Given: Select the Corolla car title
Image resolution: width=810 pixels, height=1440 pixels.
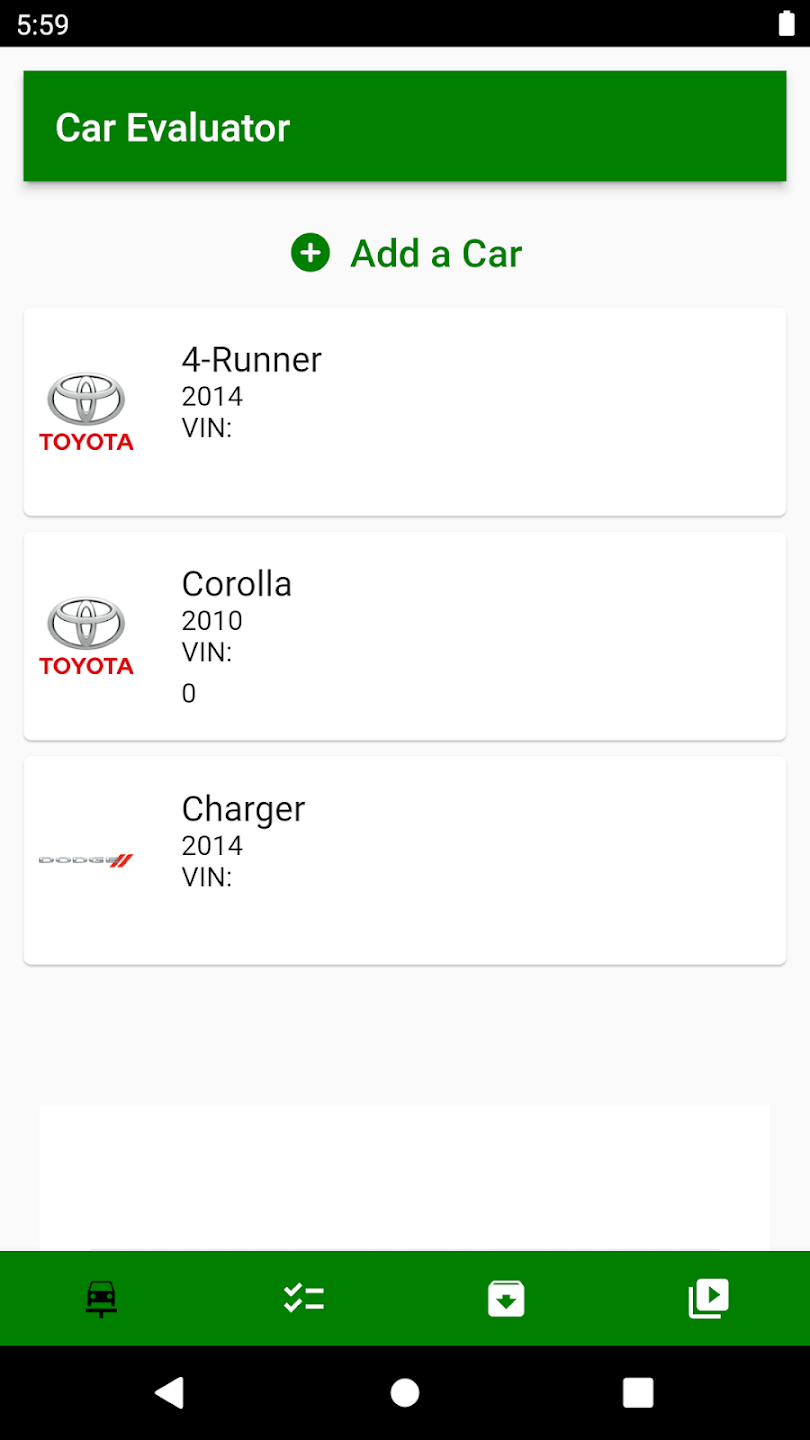Looking at the screenshot, I should 236,584.
